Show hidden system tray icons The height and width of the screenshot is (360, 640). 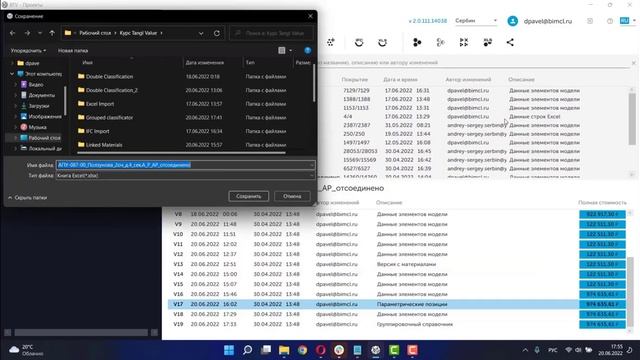pyautogui.click(x=525, y=350)
